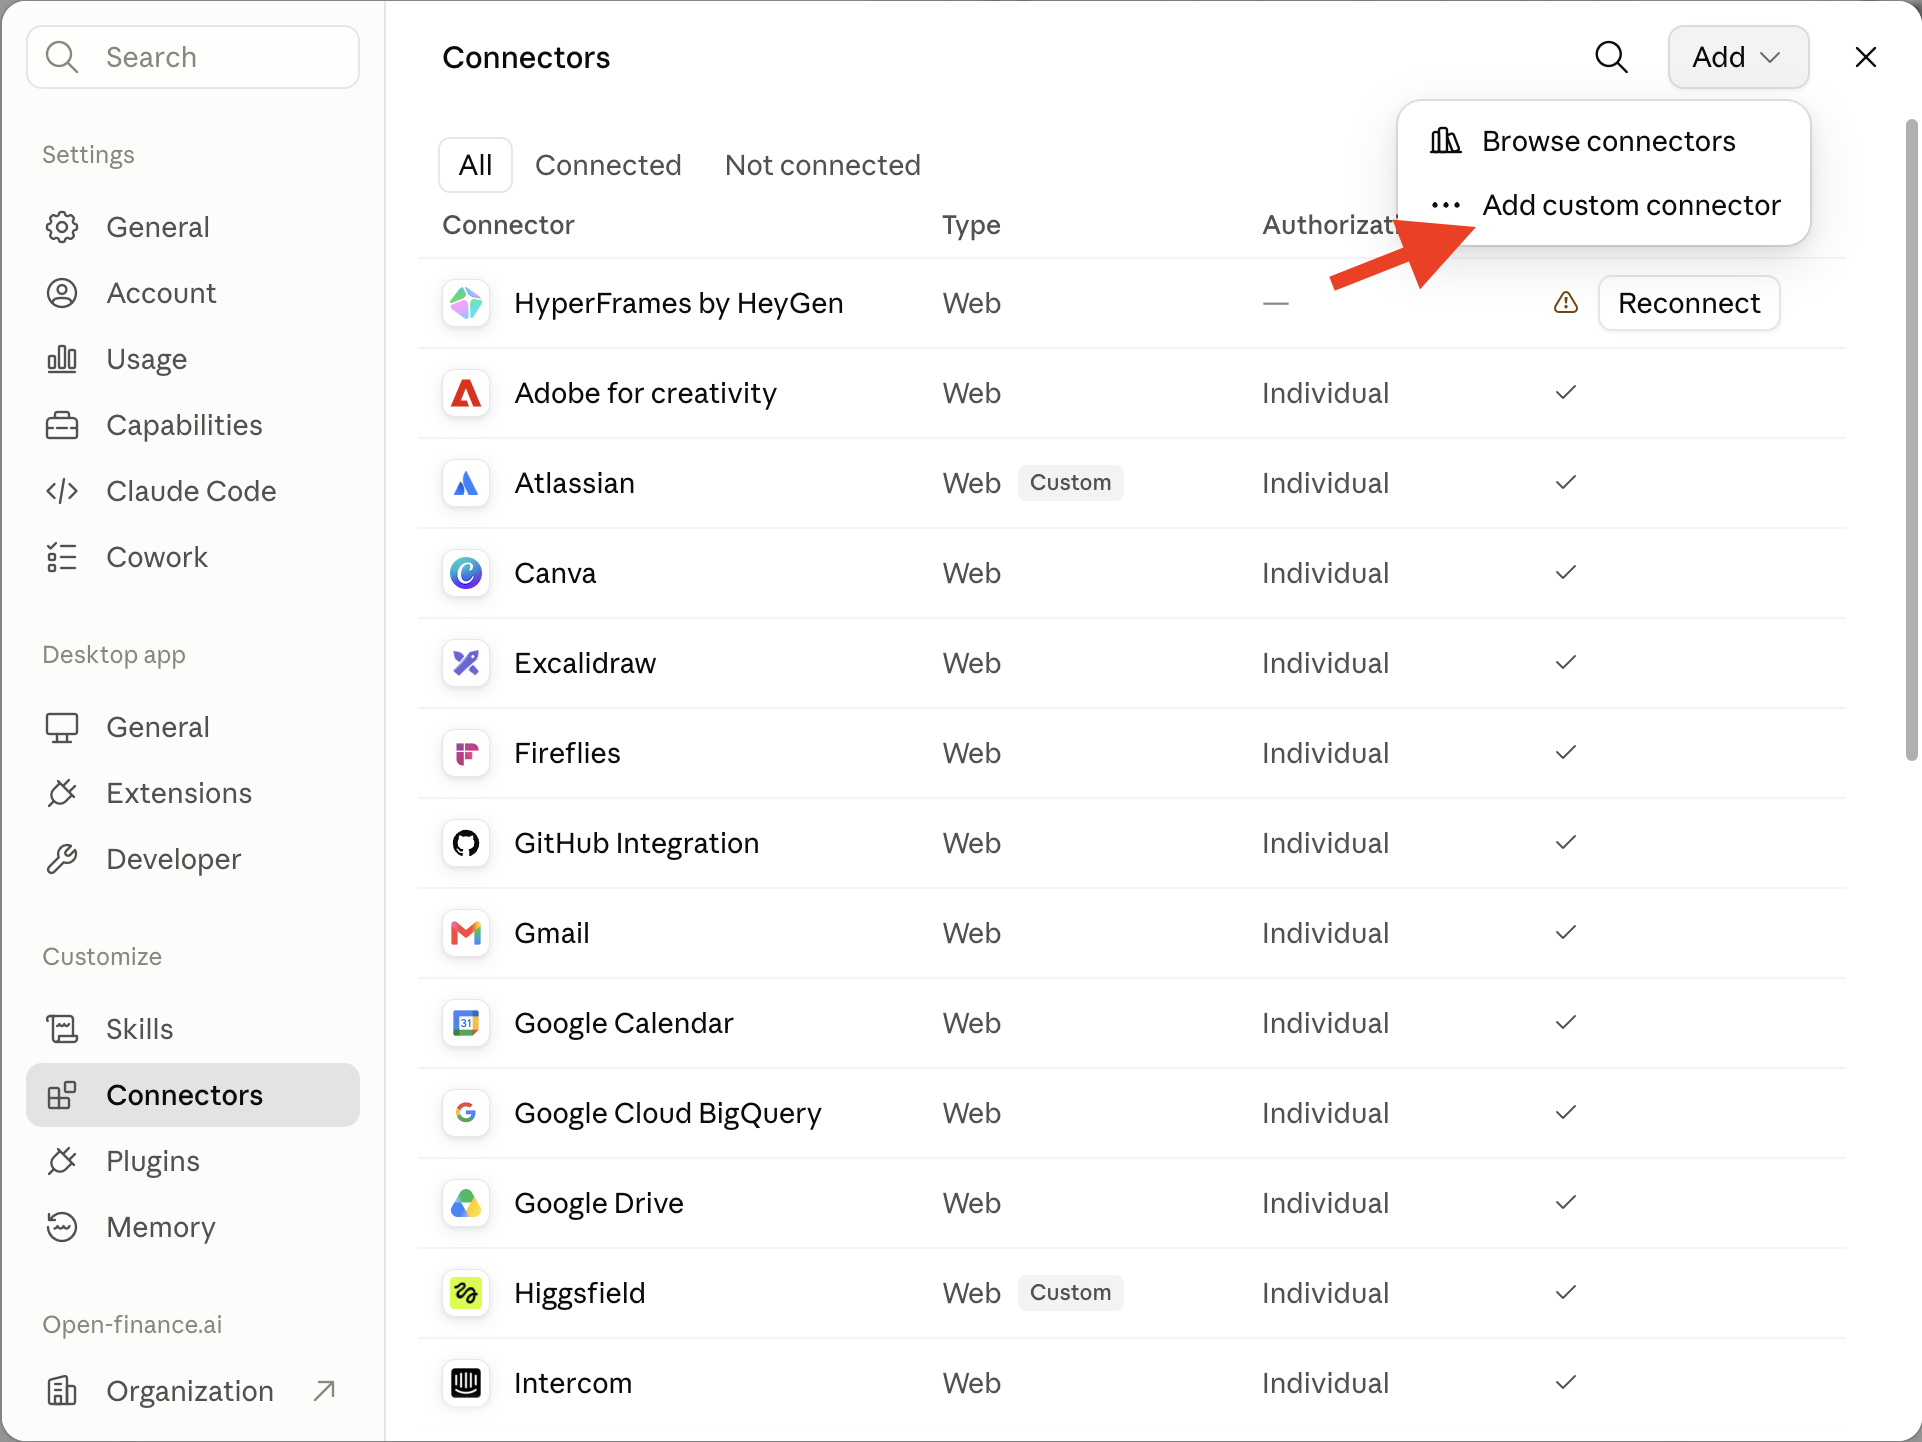Click the HyperFrames by HeyGen logo icon
Image resolution: width=1922 pixels, height=1442 pixels.
466,303
